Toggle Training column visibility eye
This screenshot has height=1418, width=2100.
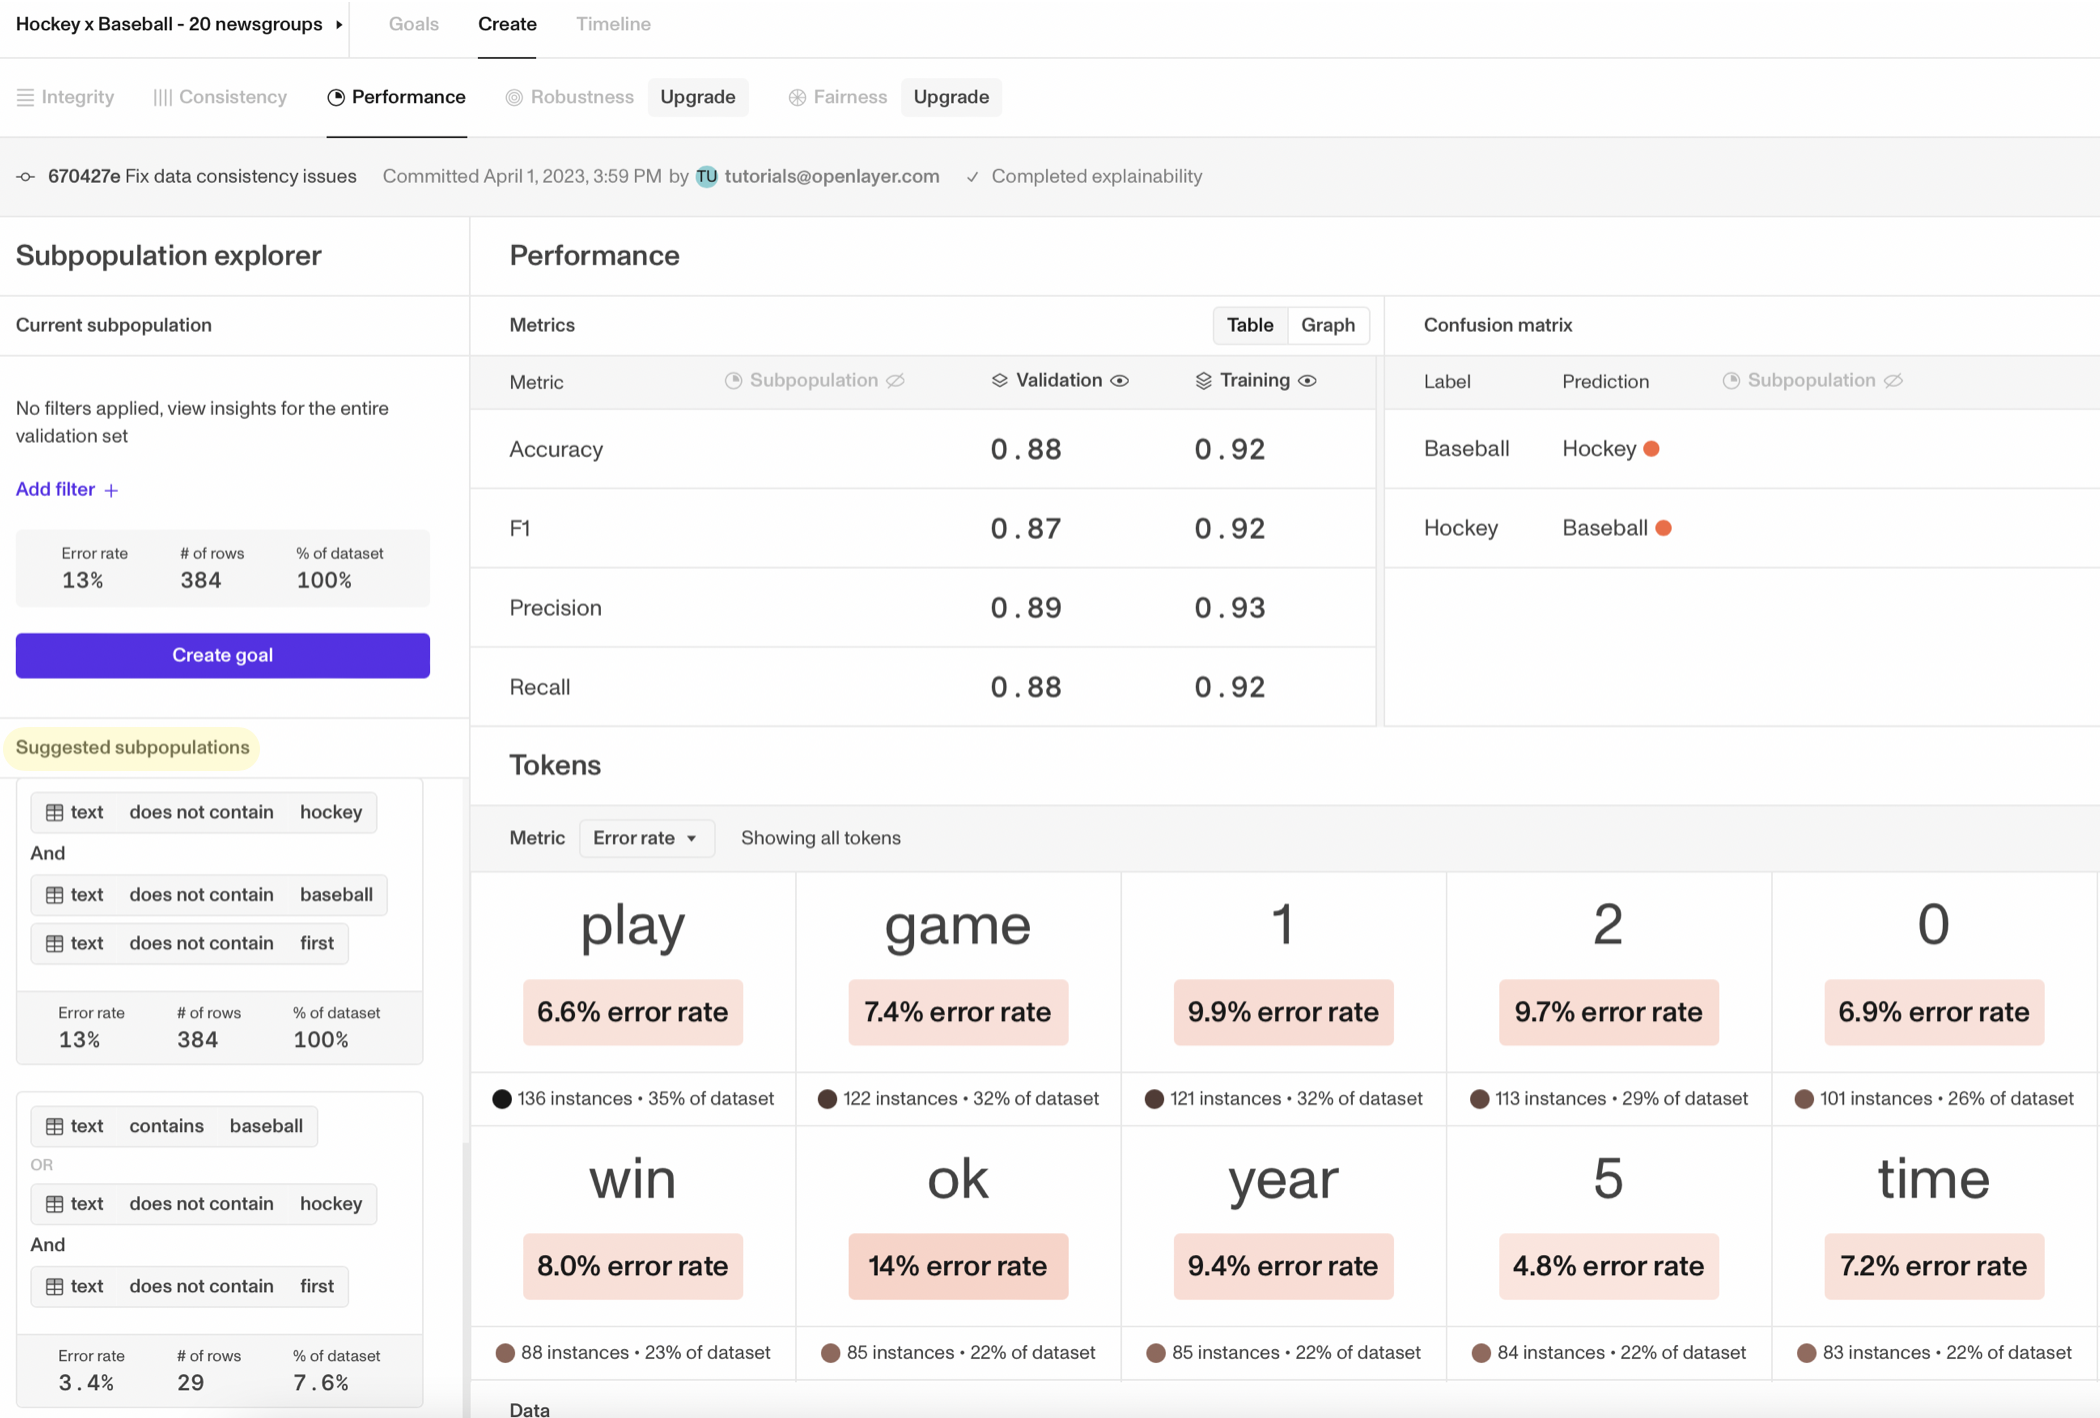(x=1307, y=381)
